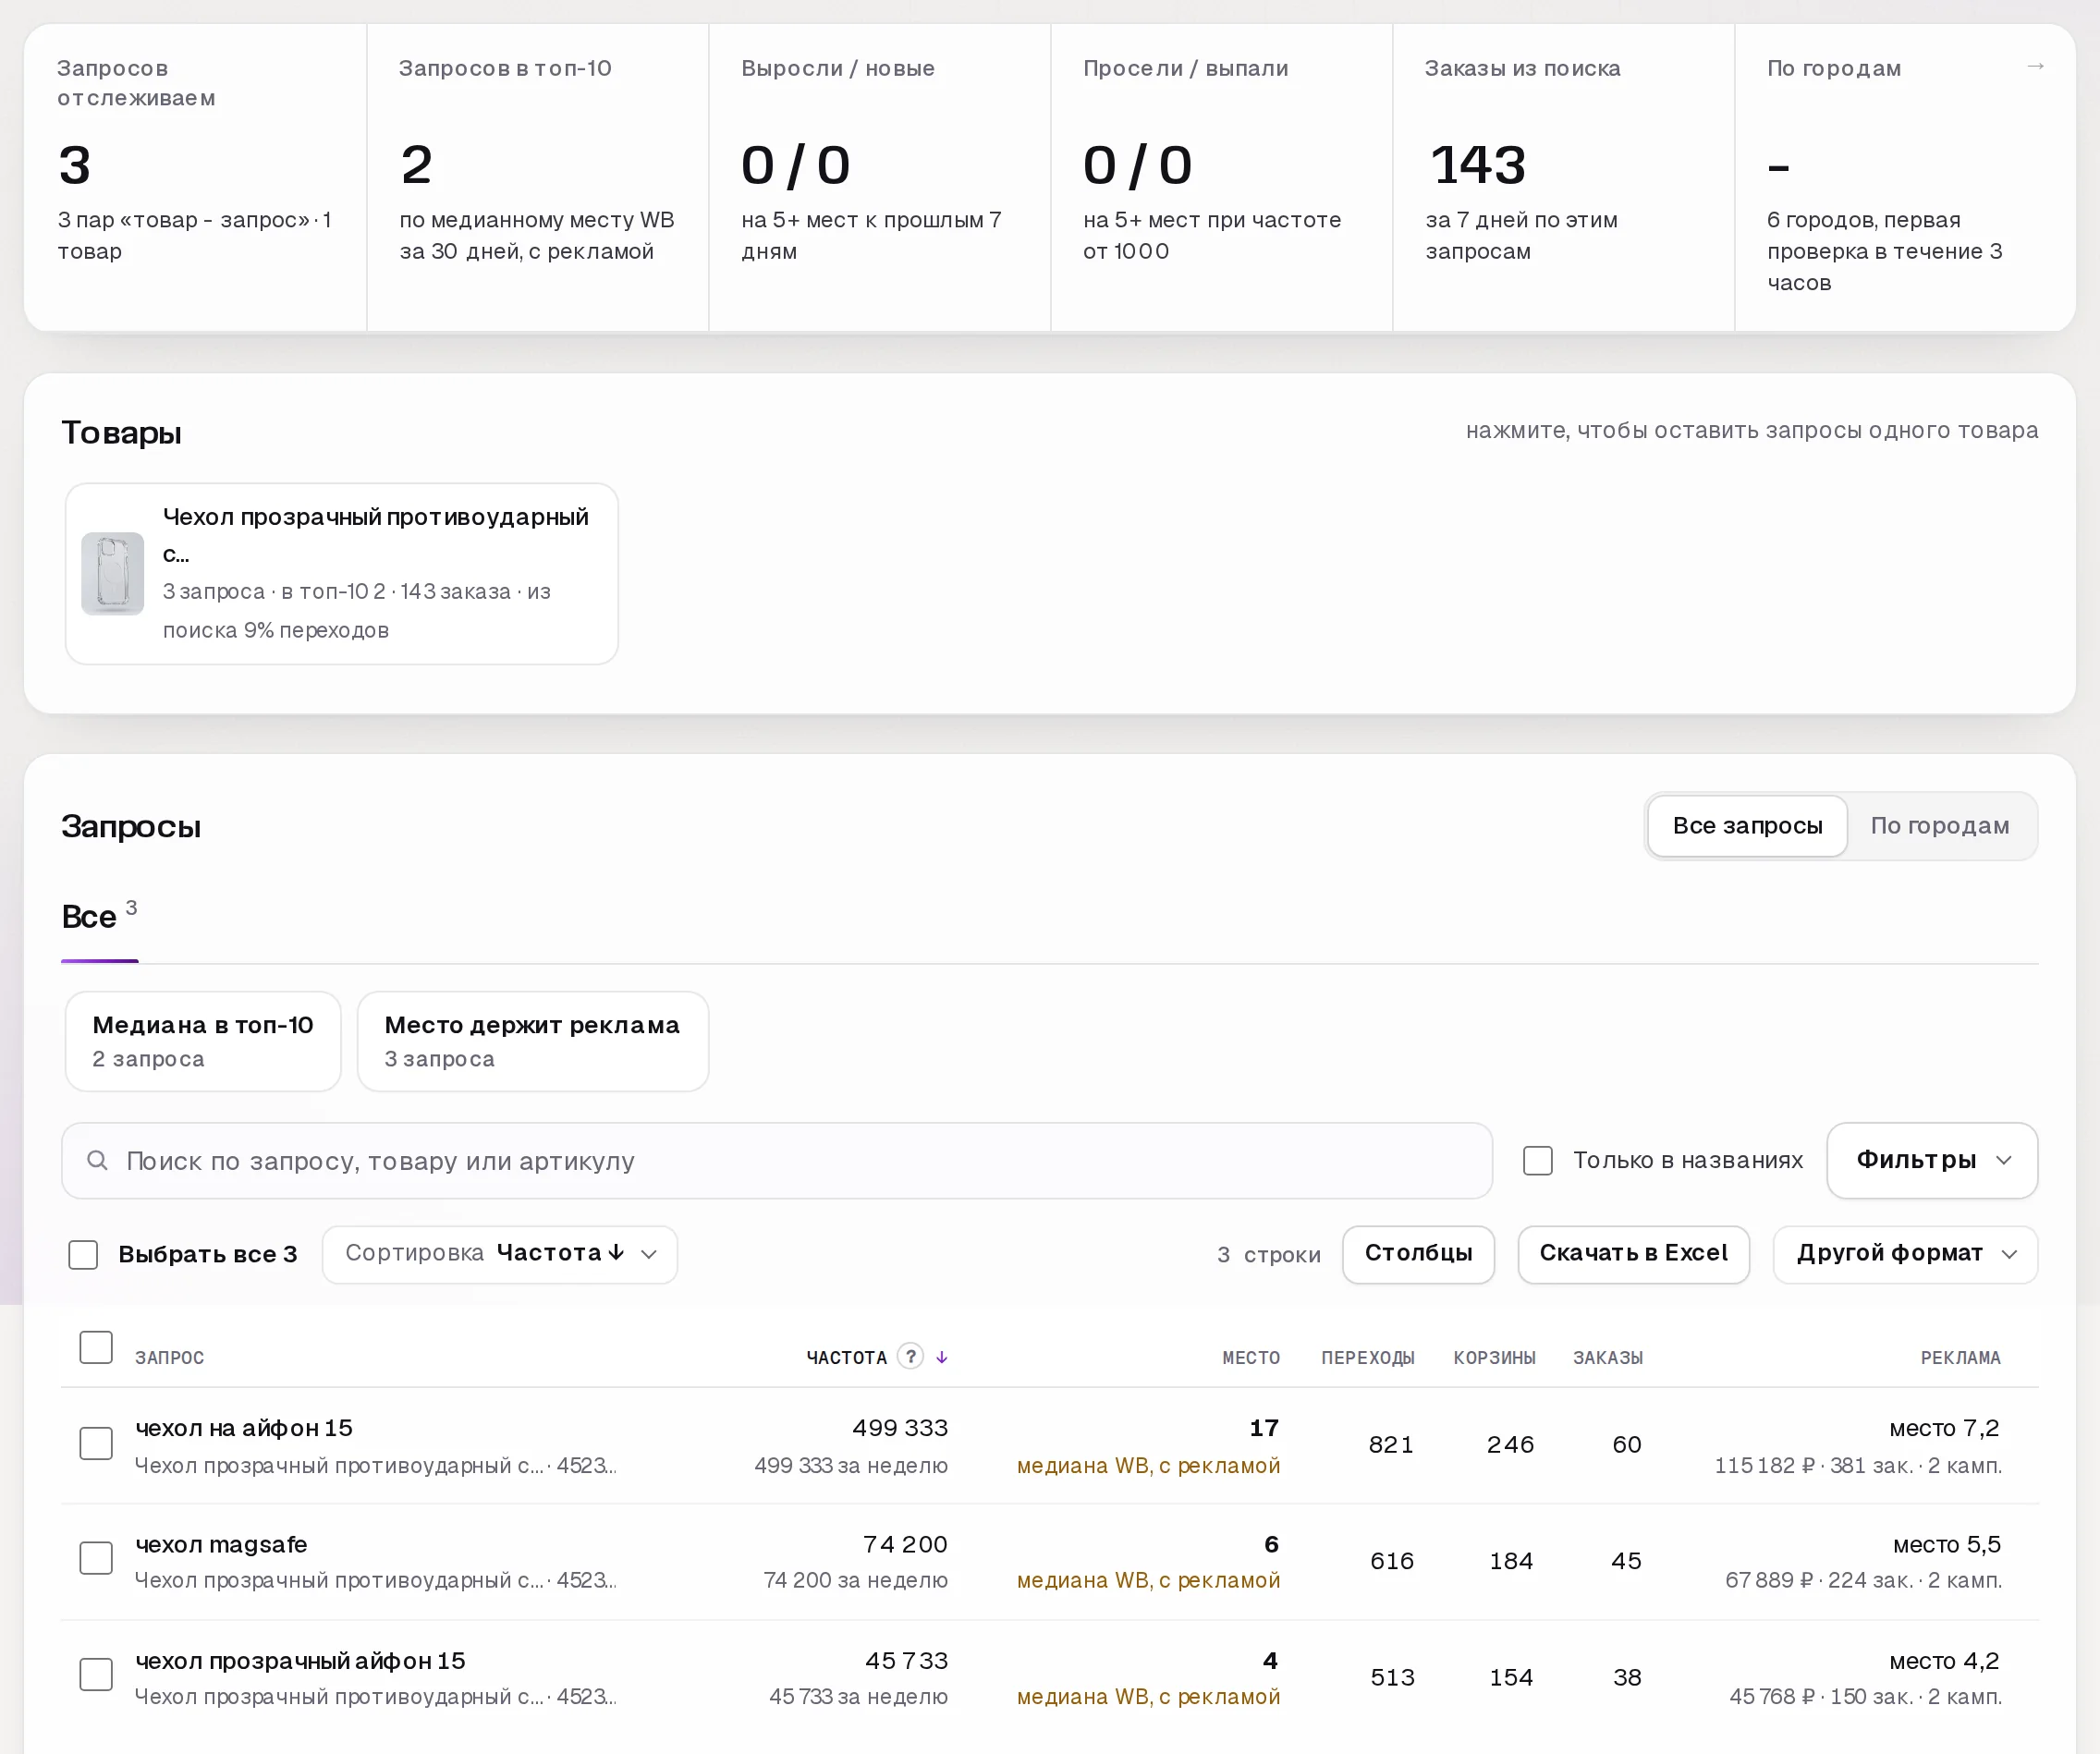
Task: Select row чехол magsafe checkbox
Action: click(x=96, y=1558)
